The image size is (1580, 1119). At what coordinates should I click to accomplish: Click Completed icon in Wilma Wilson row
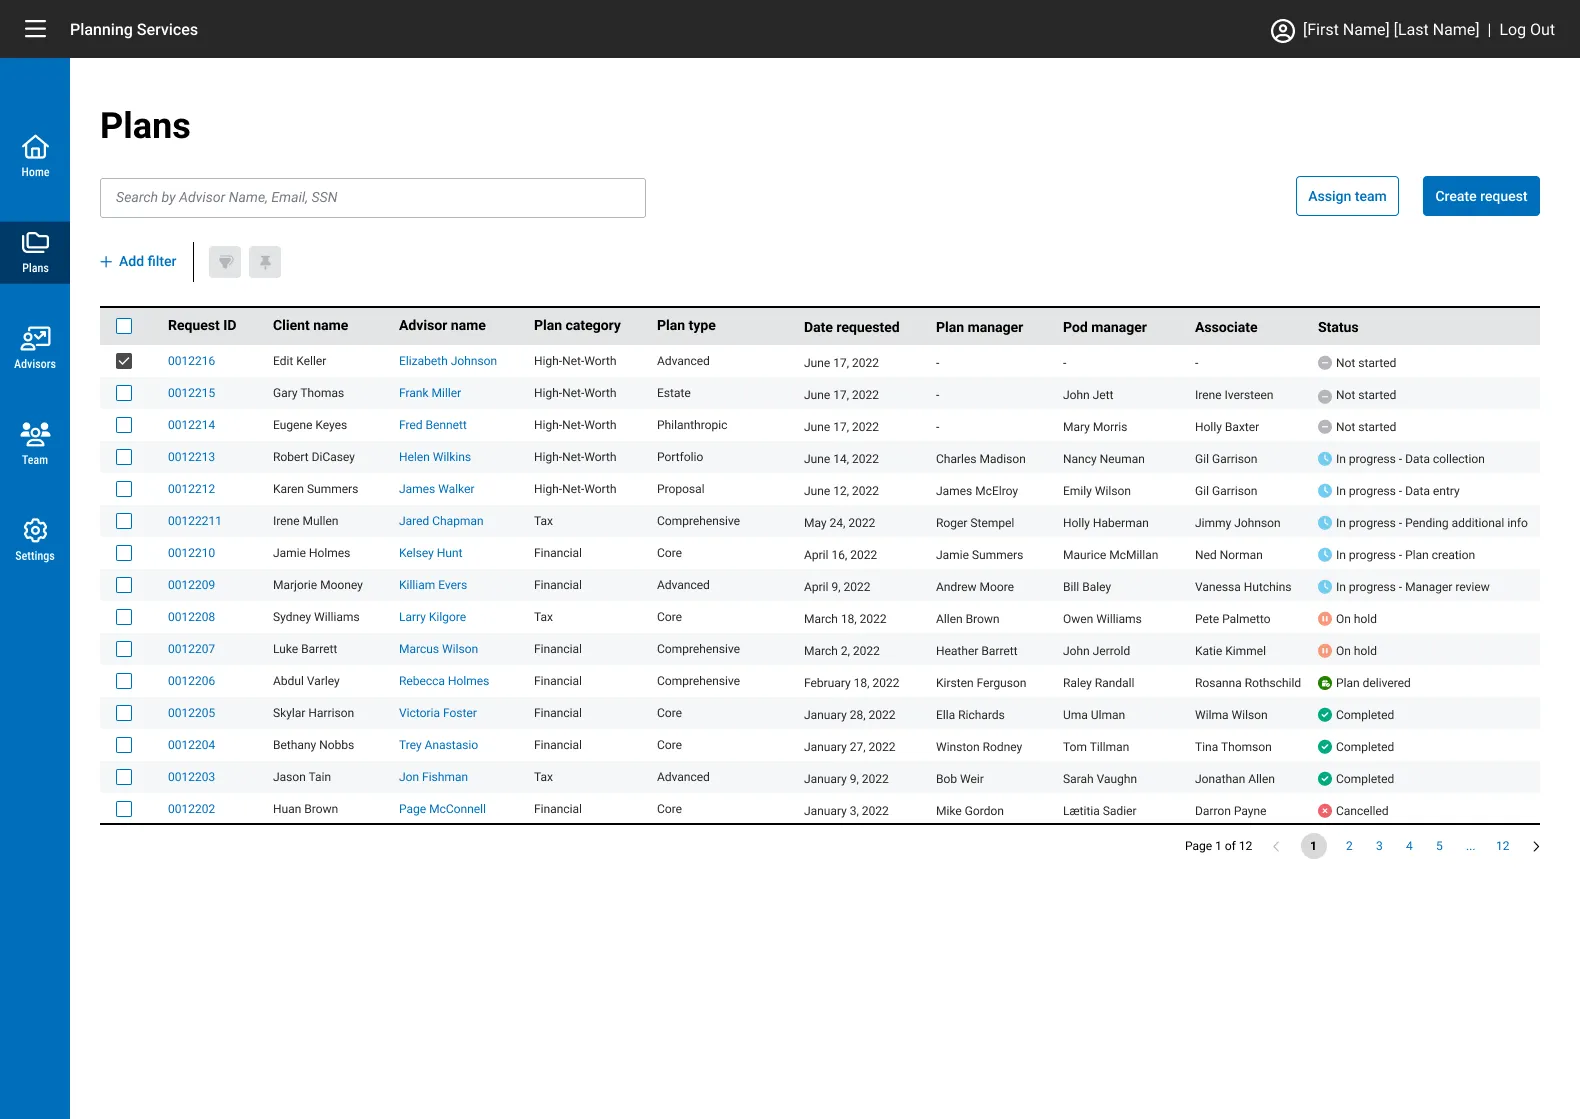tap(1325, 715)
